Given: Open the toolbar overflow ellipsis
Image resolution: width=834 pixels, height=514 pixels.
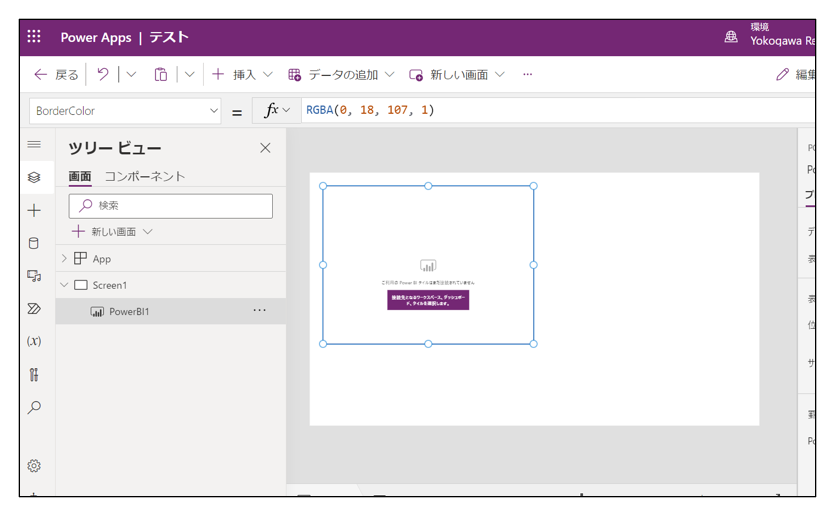Looking at the screenshot, I should pyautogui.click(x=527, y=74).
